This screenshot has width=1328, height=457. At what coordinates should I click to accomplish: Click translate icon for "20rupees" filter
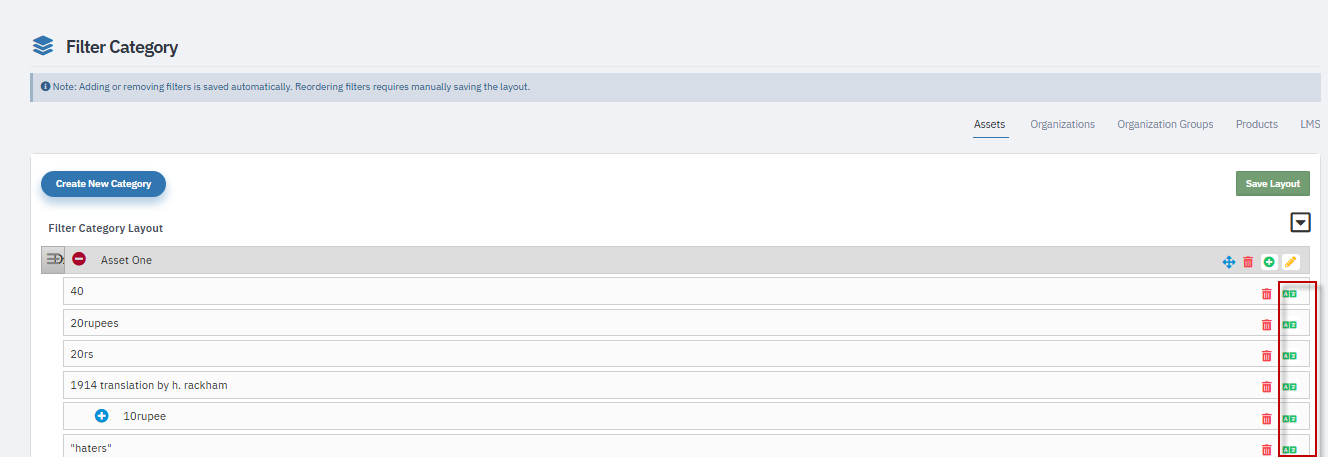tap(1289, 325)
